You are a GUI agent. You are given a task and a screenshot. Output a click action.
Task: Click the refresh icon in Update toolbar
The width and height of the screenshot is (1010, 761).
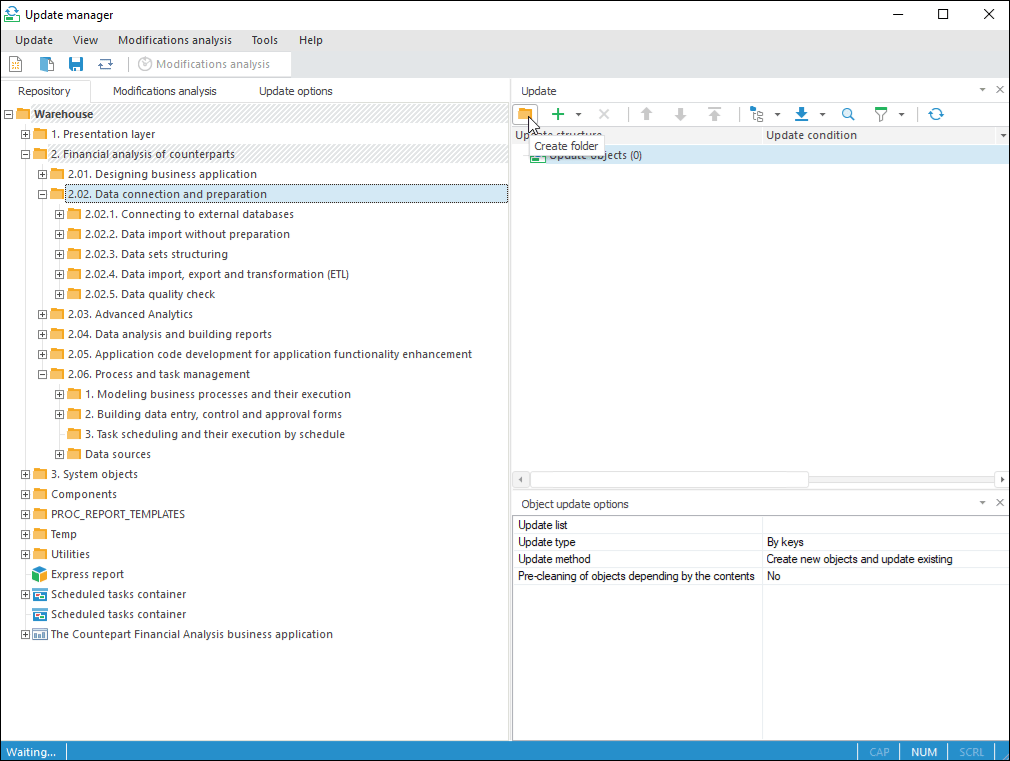pyautogui.click(x=935, y=114)
